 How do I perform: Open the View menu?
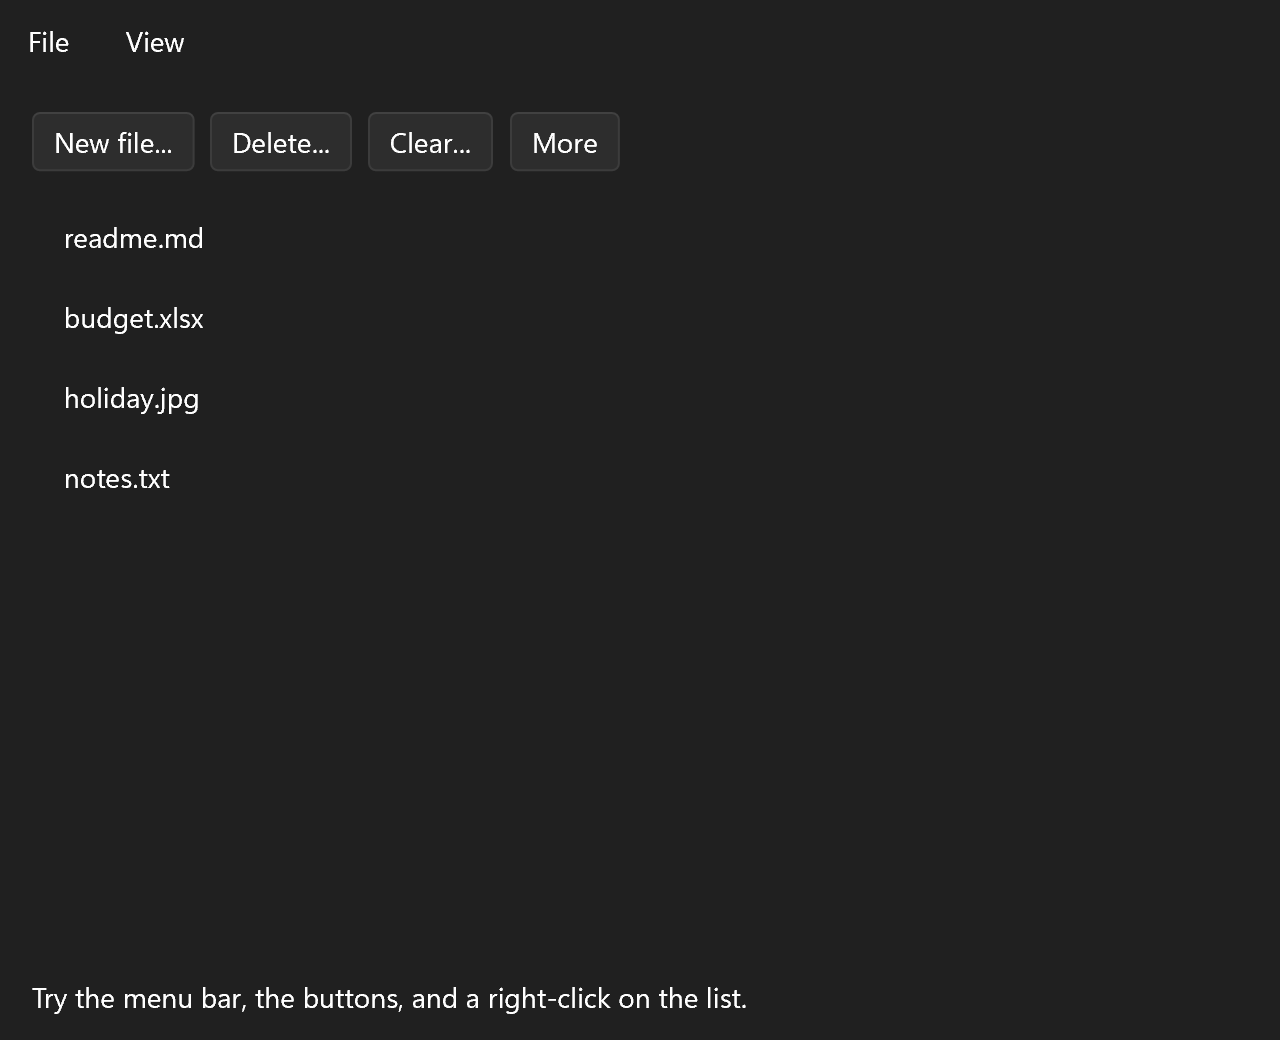tap(155, 42)
